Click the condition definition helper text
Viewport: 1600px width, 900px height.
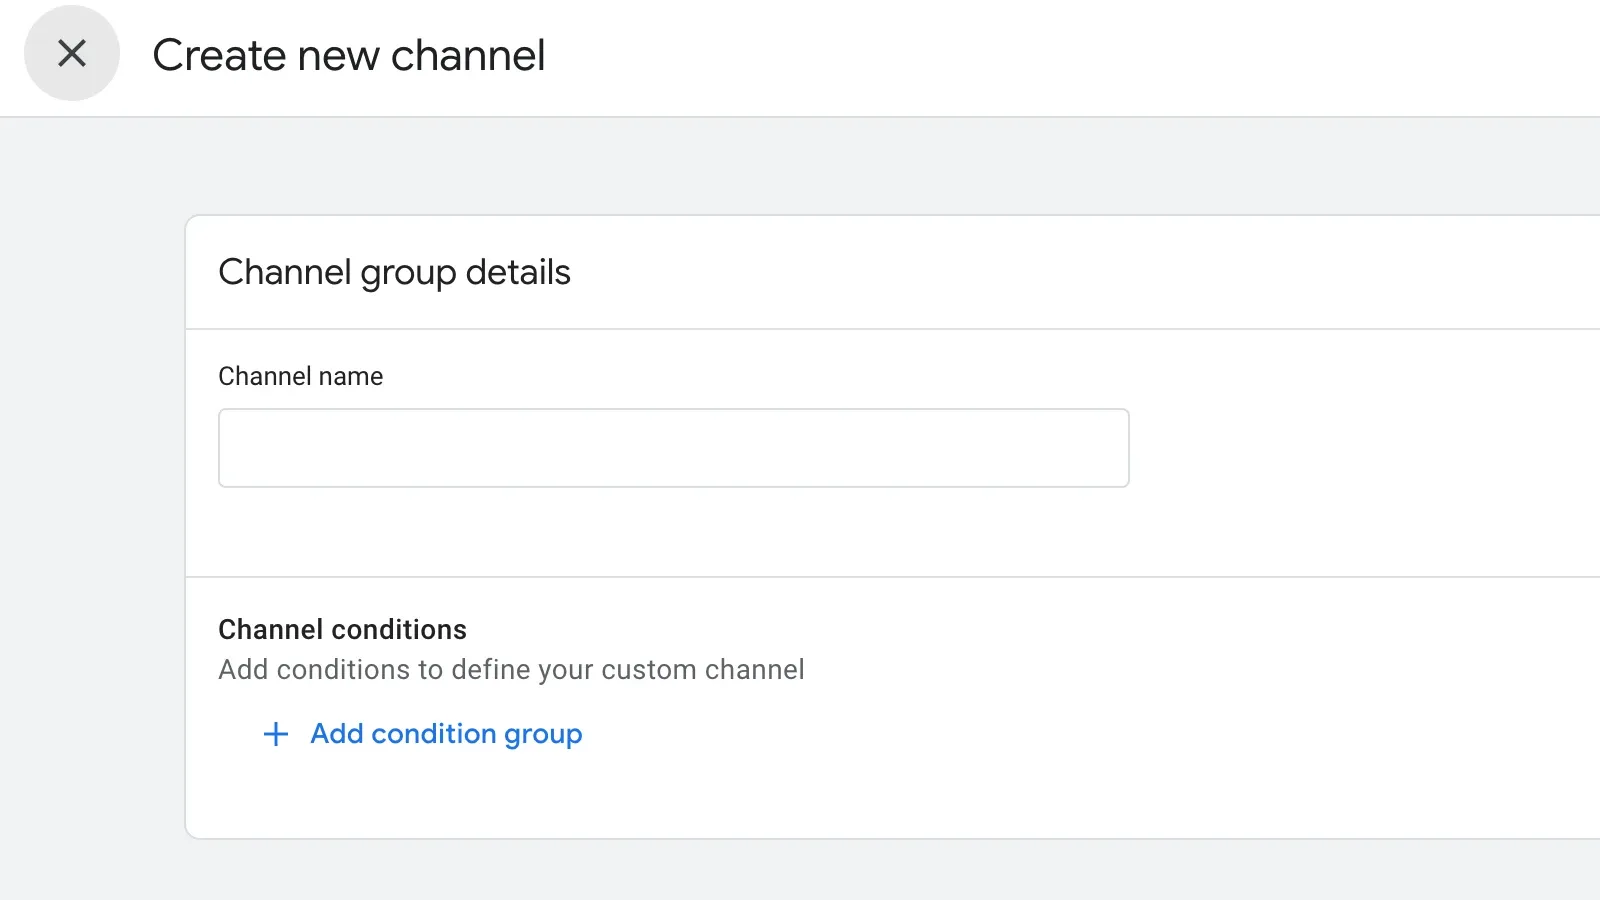[x=511, y=670]
